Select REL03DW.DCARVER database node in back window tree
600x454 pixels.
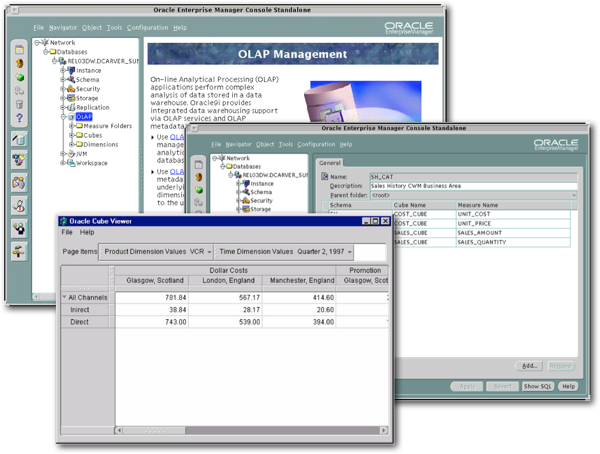[x=103, y=61]
